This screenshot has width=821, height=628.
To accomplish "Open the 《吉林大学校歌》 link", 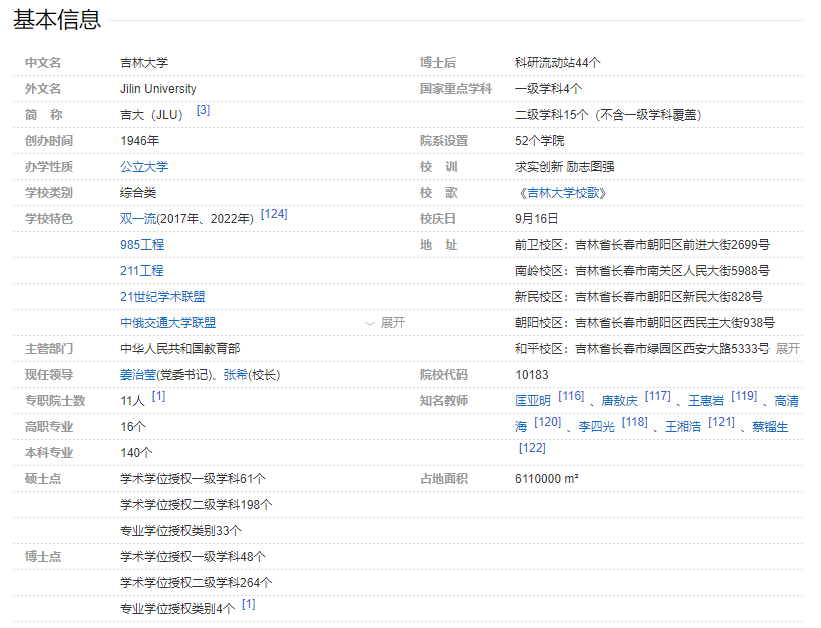I will 560,193.
